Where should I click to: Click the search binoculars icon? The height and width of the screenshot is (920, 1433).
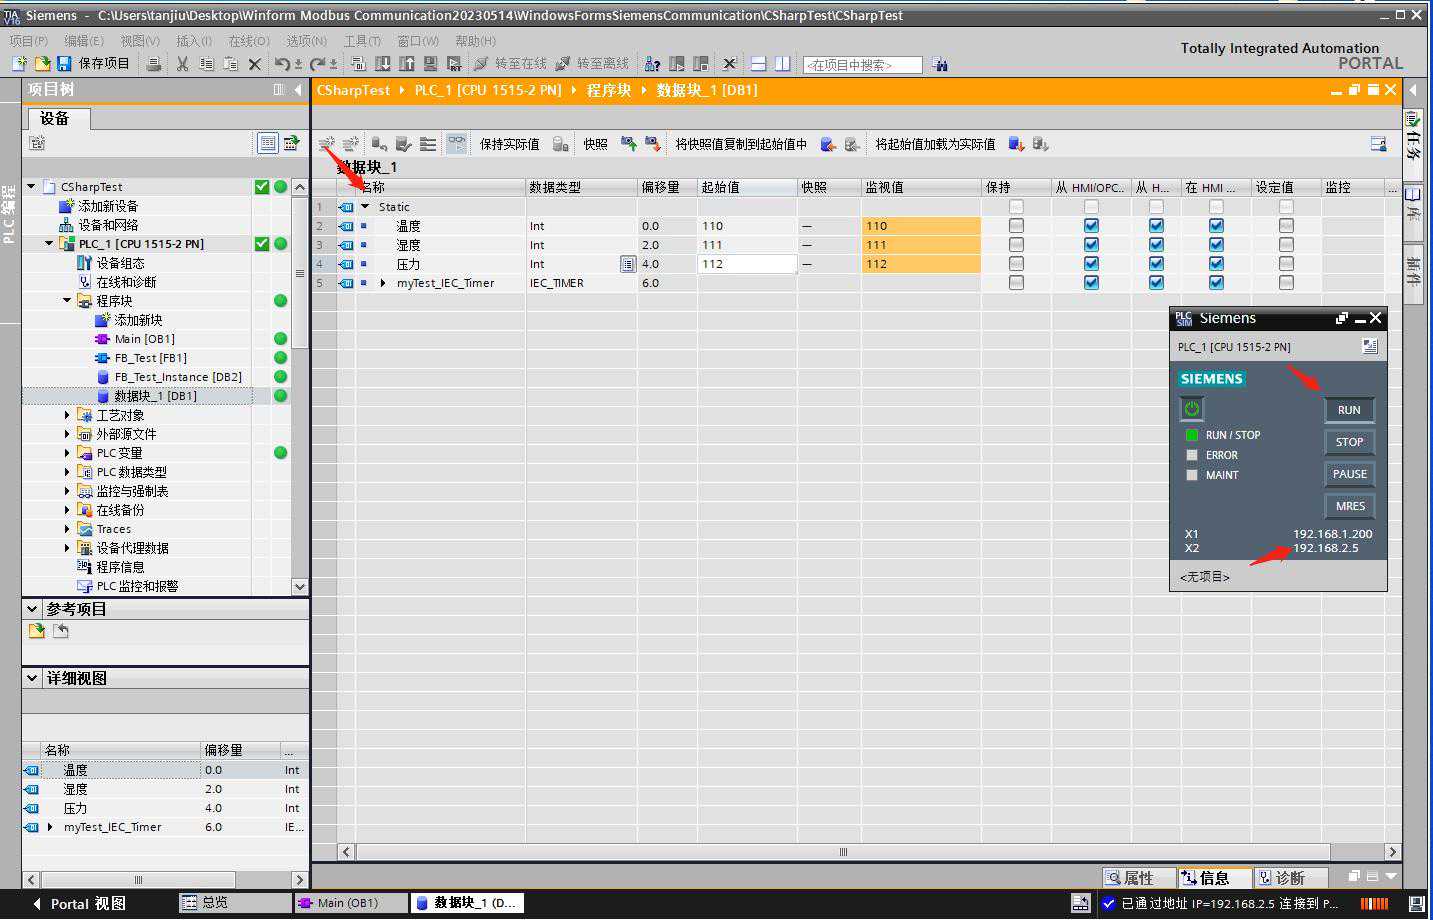[x=940, y=64]
